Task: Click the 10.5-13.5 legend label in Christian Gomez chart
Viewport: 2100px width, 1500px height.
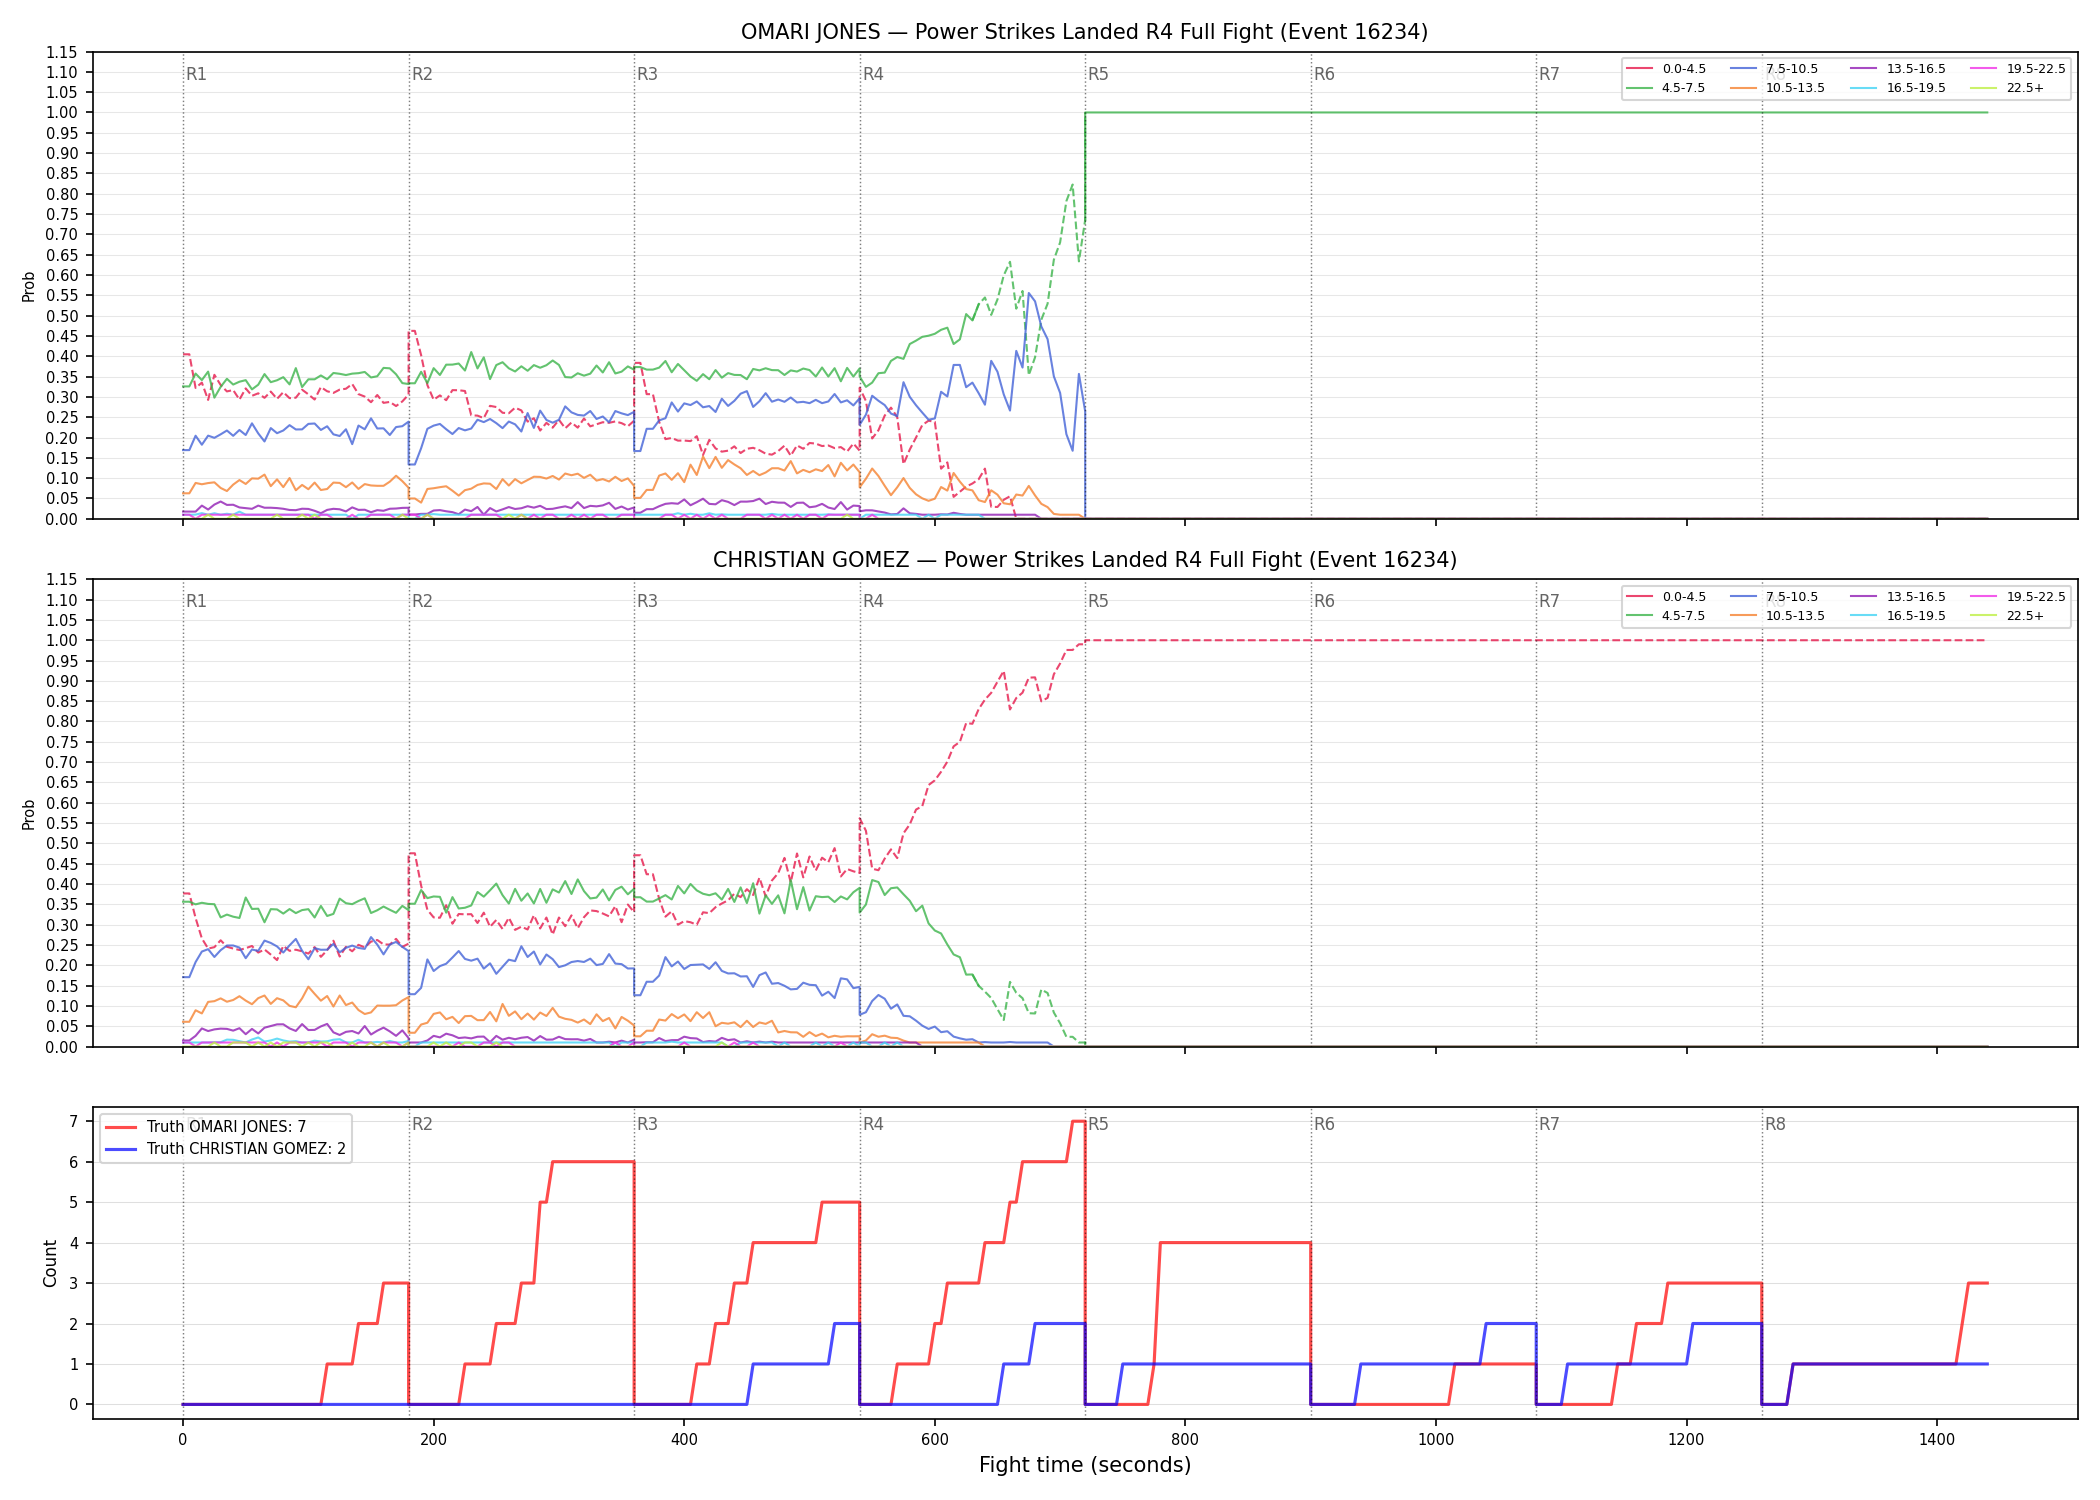Action: click(x=1795, y=616)
